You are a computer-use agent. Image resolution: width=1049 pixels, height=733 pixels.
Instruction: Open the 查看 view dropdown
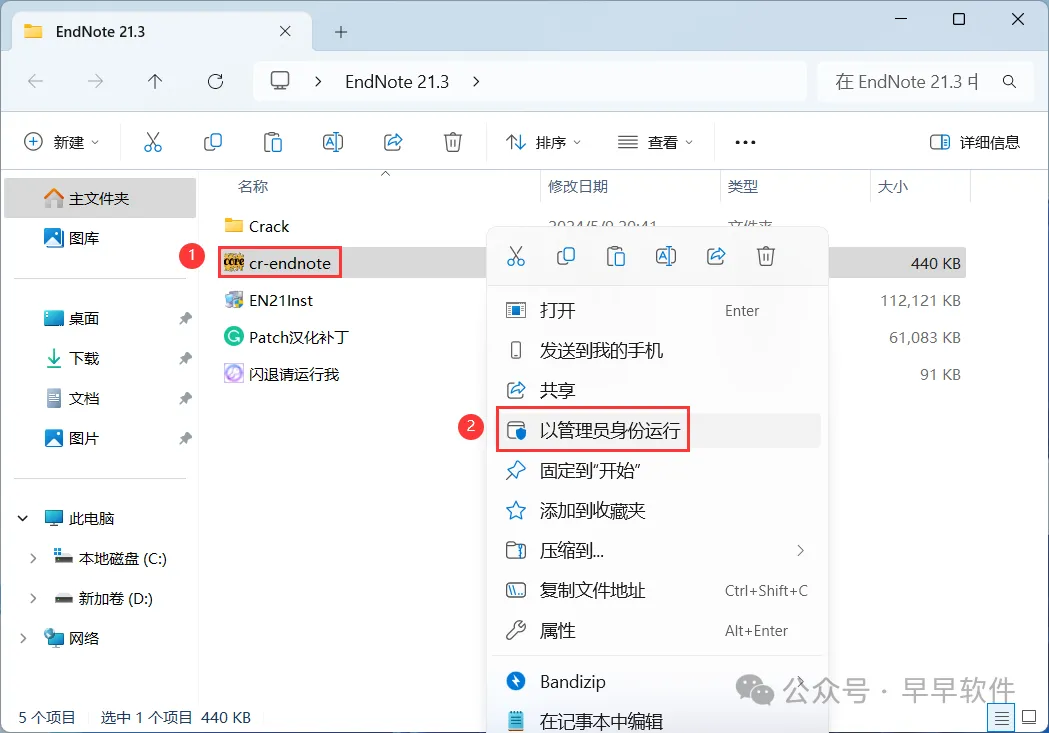[655, 142]
